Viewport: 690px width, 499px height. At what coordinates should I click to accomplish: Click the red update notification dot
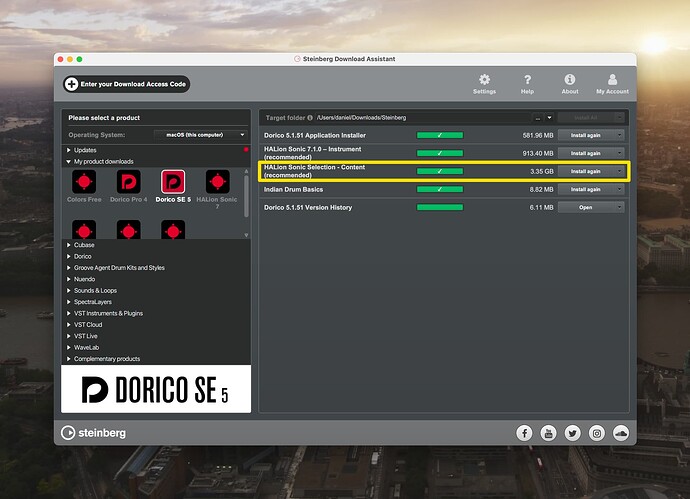pos(246,150)
